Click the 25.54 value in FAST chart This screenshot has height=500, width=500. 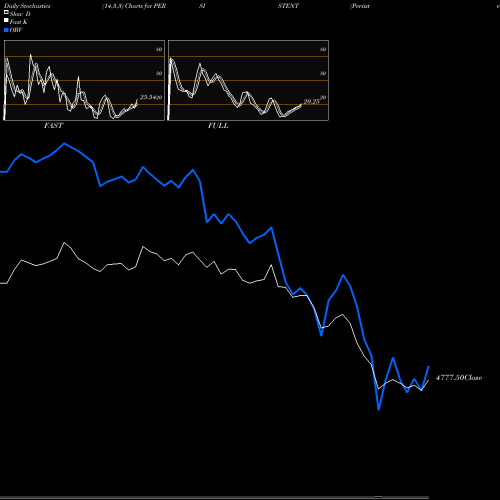click(x=148, y=97)
